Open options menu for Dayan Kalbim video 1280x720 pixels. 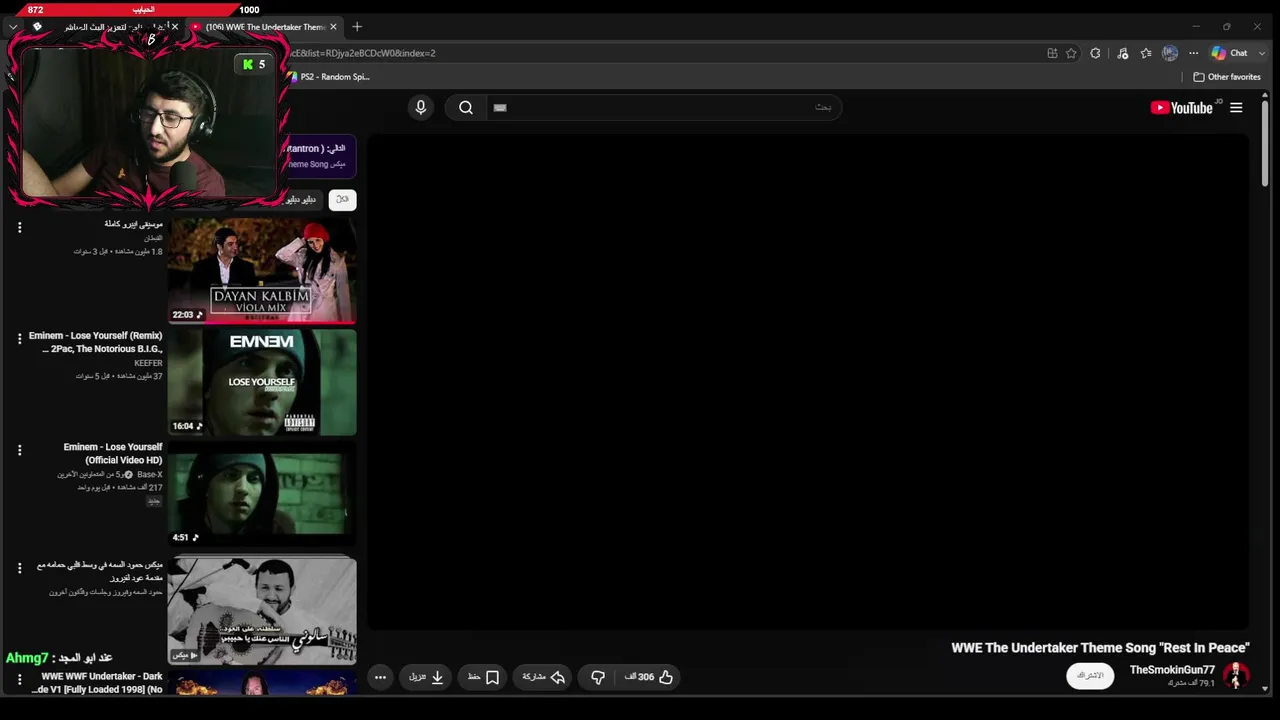(x=19, y=228)
